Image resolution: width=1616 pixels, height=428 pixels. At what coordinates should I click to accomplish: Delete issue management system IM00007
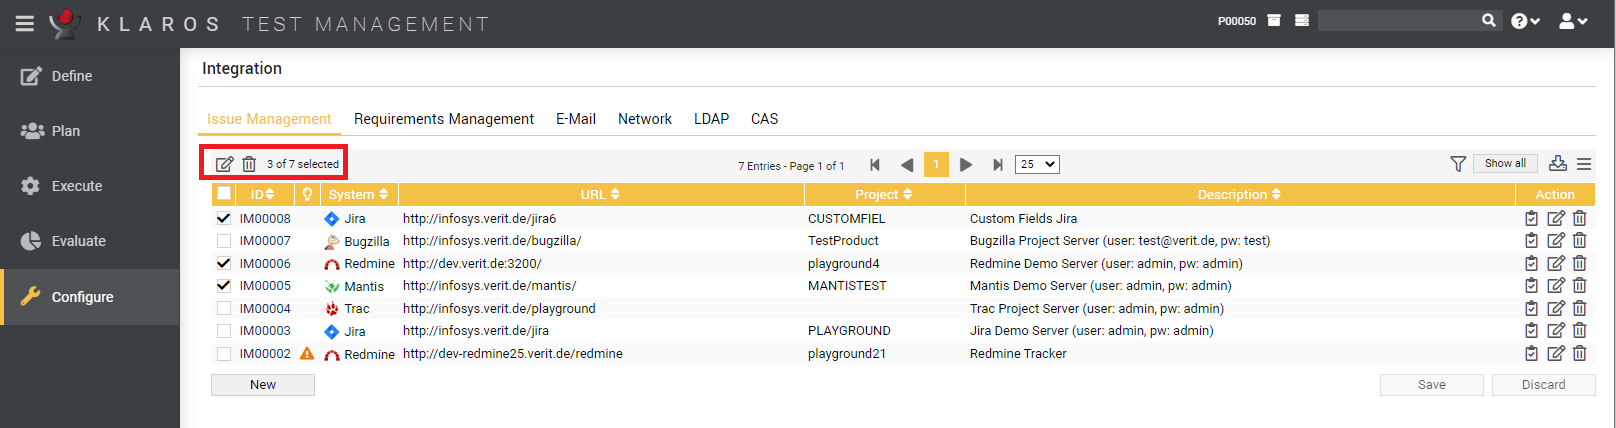[1579, 241]
